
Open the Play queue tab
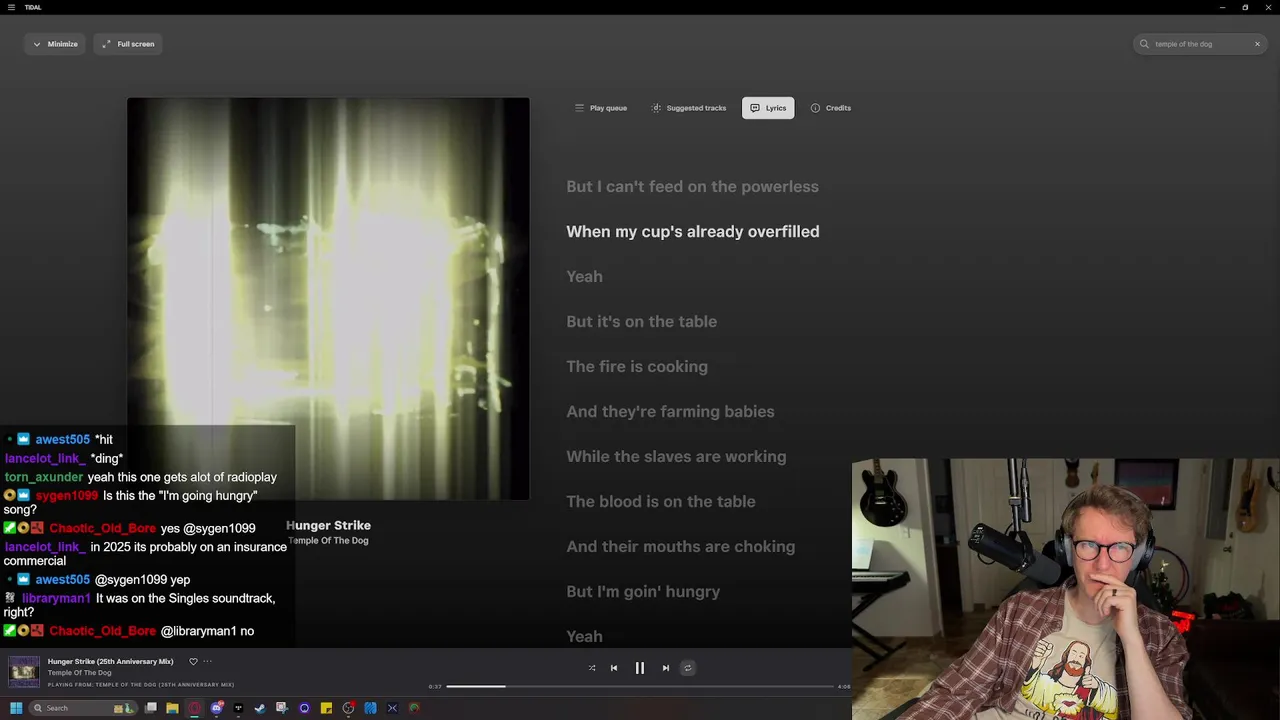click(601, 108)
